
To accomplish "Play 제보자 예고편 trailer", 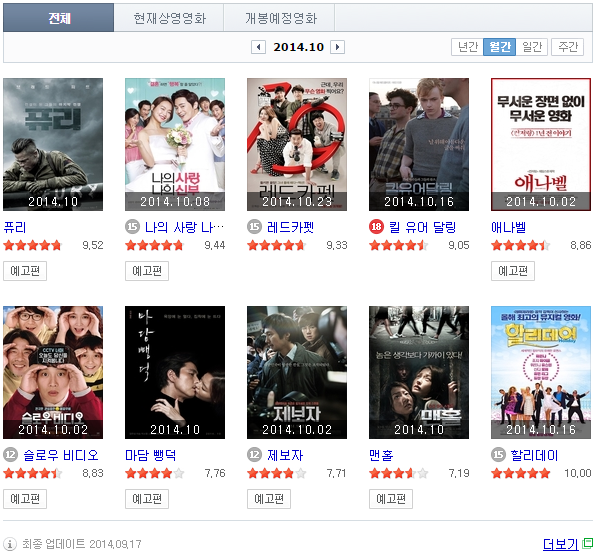I will pyautogui.click(x=269, y=499).
